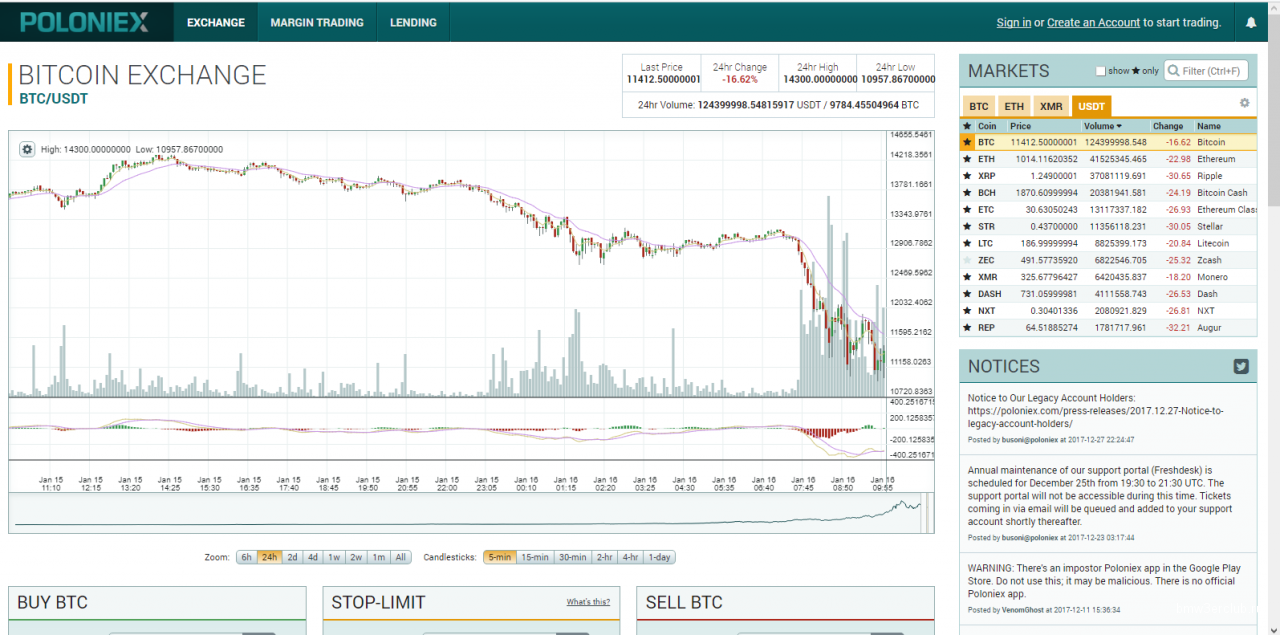Select 4-hr candlesticks
Image resolution: width=1280 pixels, height=635 pixels.
pos(630,557)
